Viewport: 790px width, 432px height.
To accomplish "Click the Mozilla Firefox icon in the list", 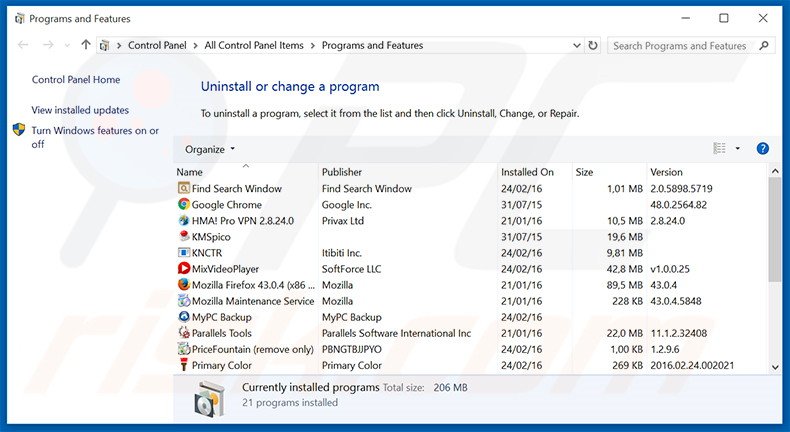I will pyautogui.click(x=184, y=285).
